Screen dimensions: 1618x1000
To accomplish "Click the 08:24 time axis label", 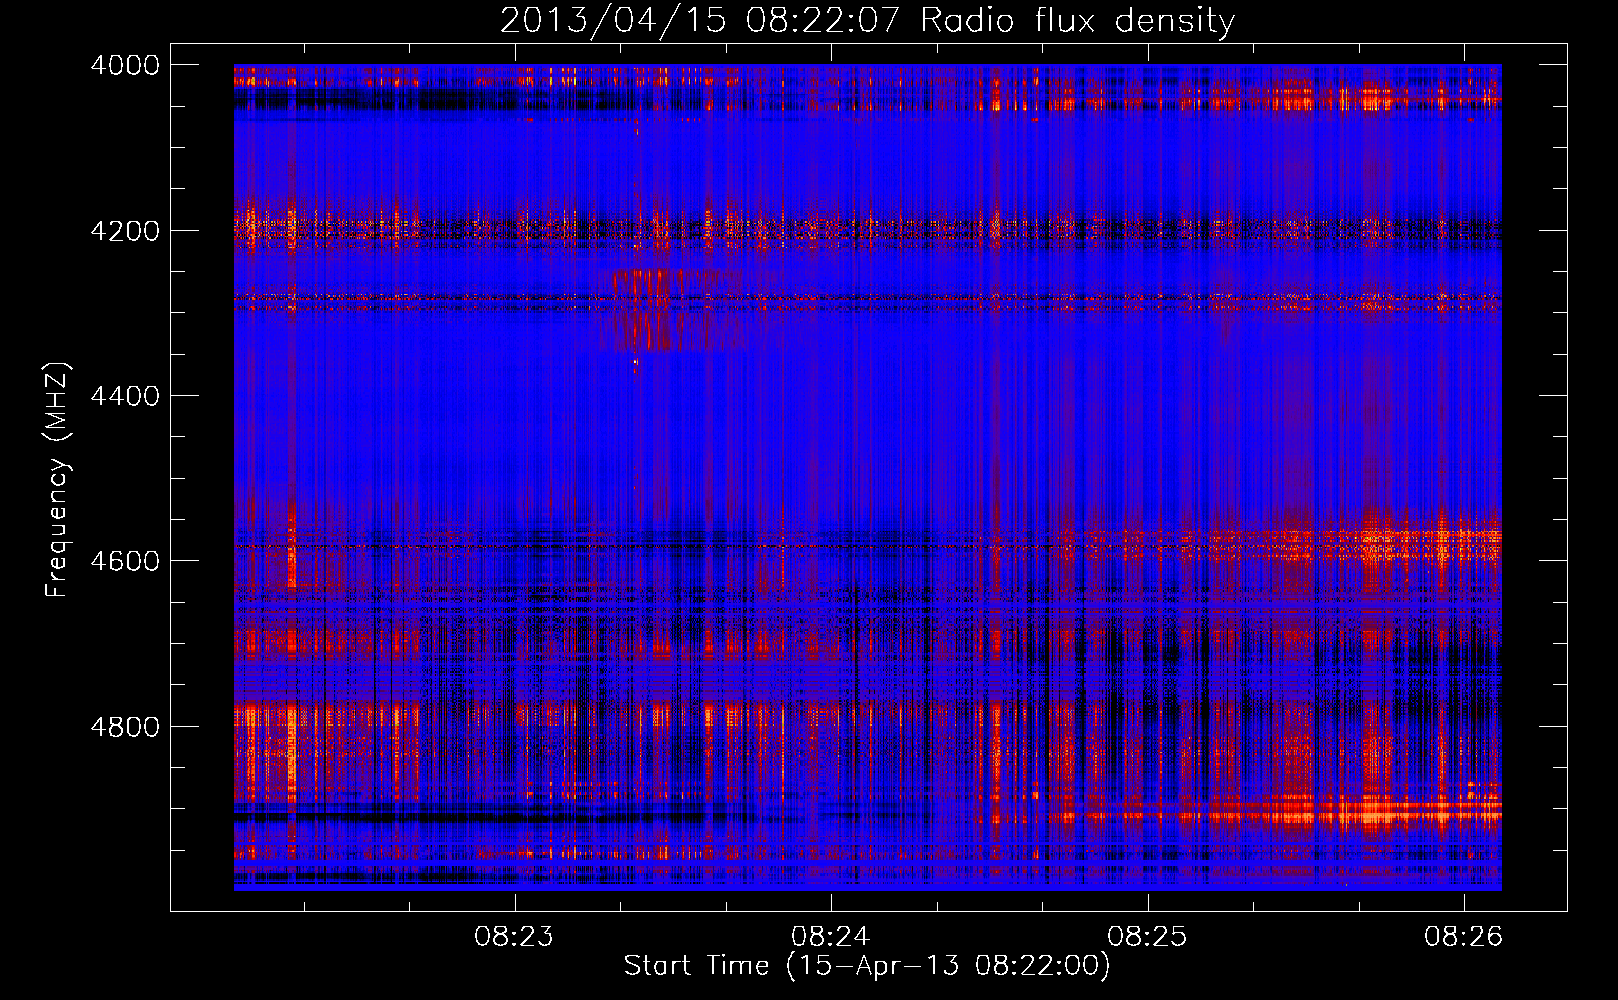I will 831,937.
